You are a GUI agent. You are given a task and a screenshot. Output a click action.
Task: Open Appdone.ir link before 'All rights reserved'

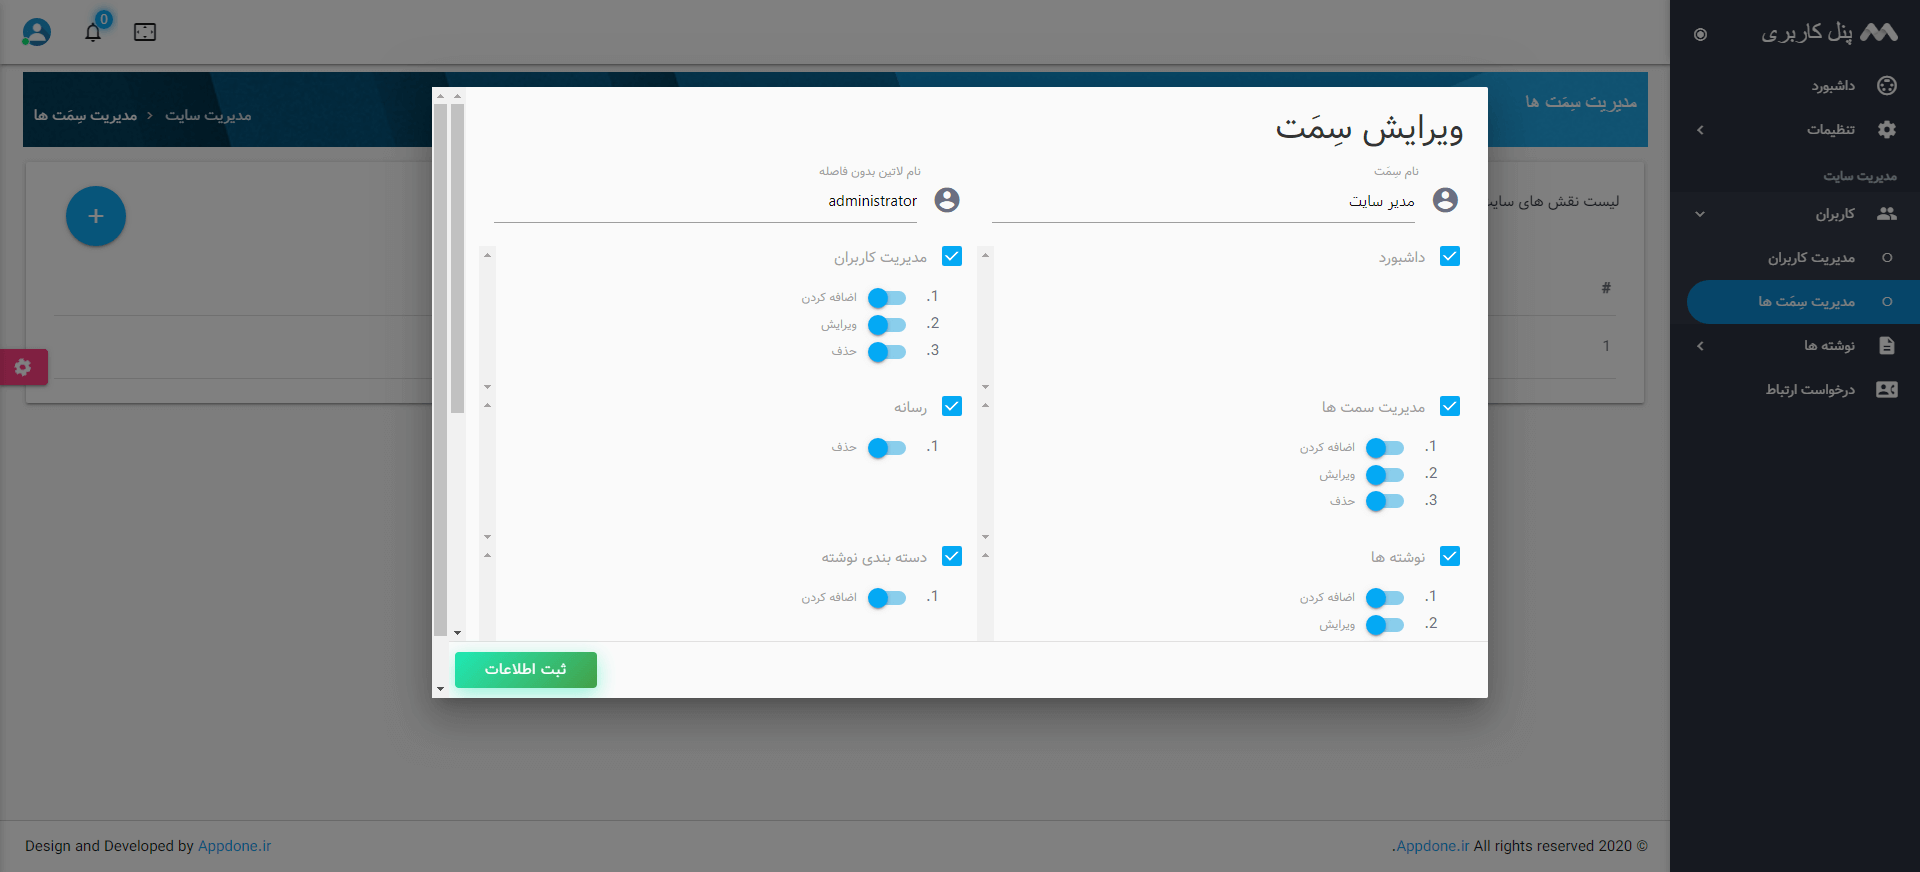point(1431,846)
